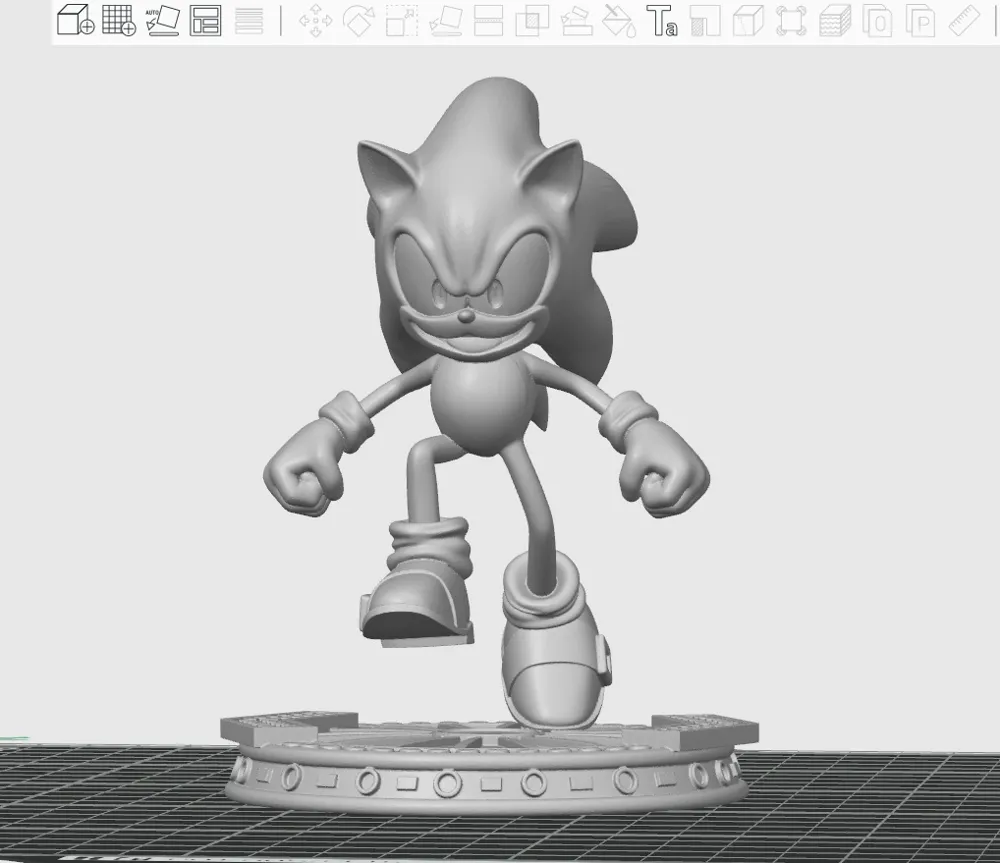Select the support painting brush tool

[x=576, y=21]
